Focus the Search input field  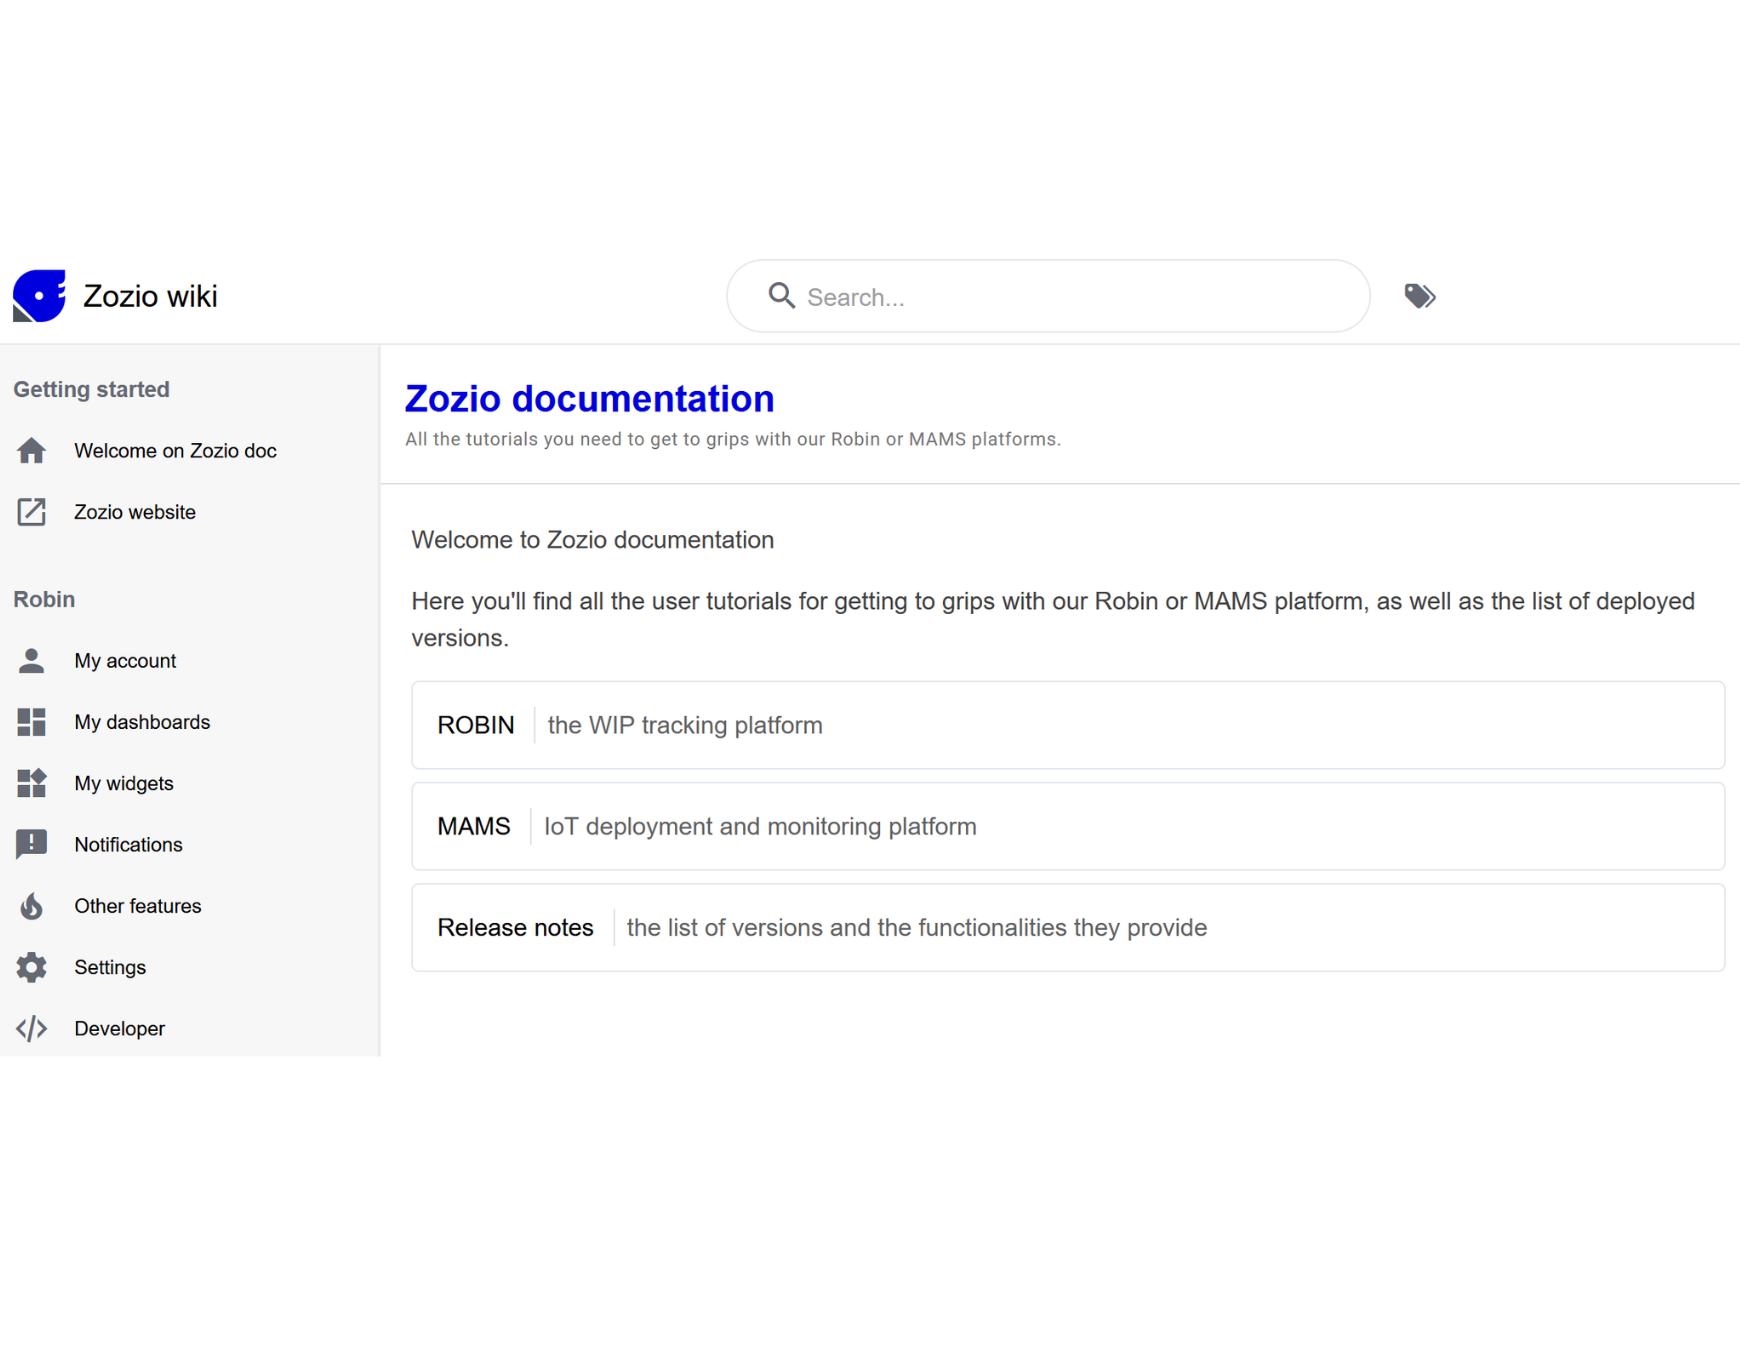1048,296
